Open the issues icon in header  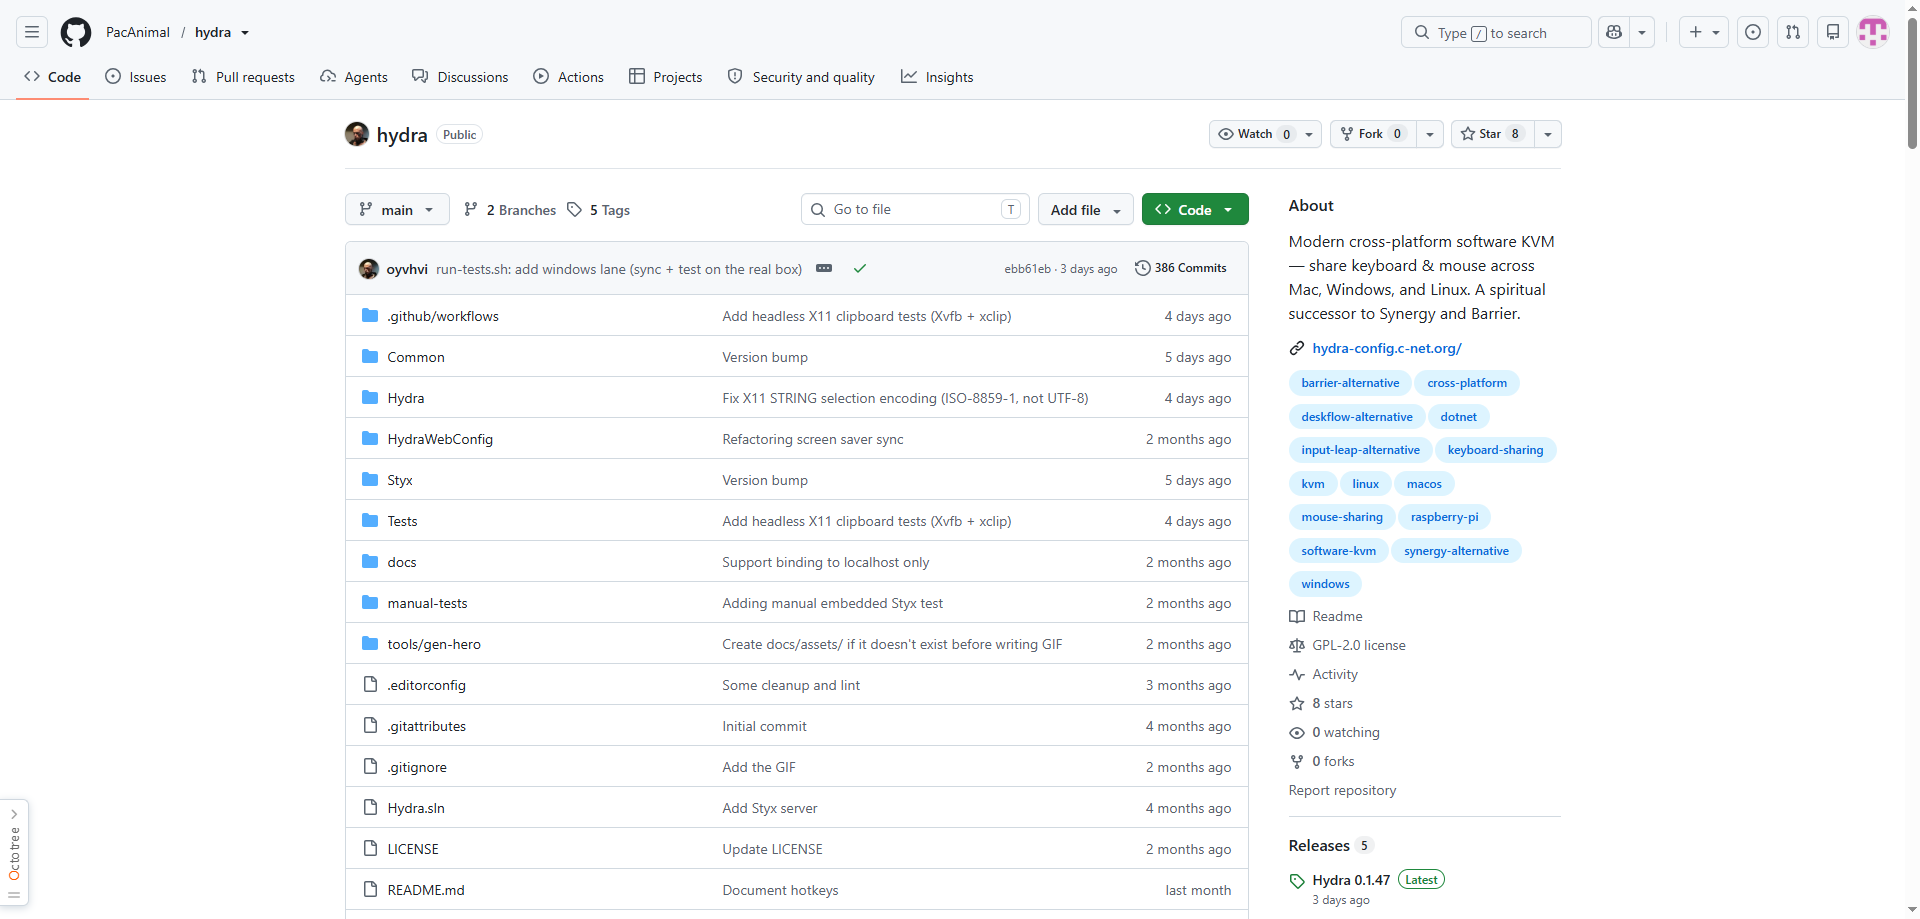click(x=1753, y=32)
